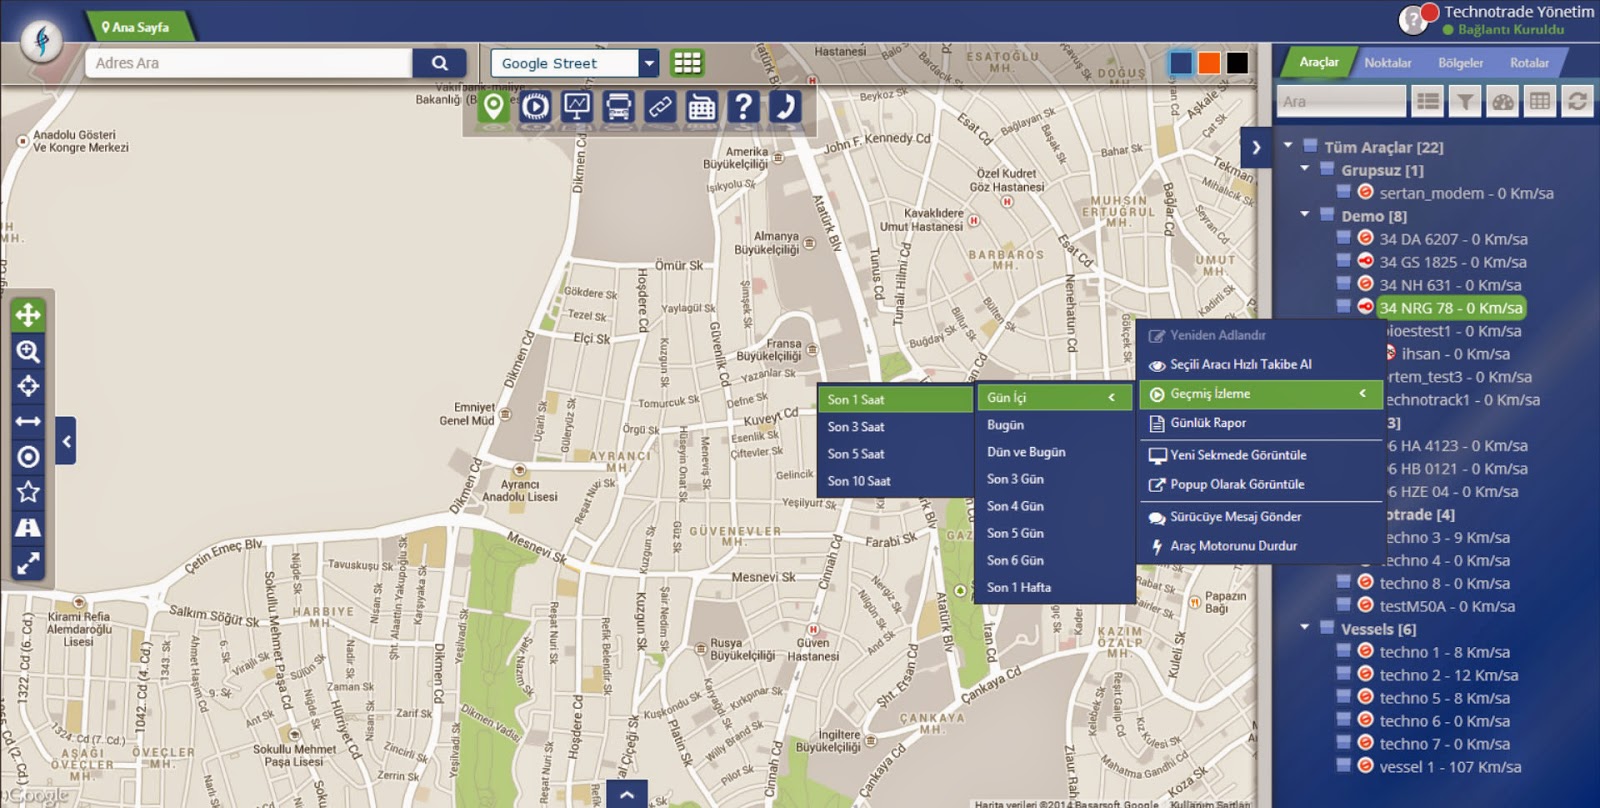Collapse the Tüm Araçlar tree node
Image resolution: width=1600 pixels, height=808 pixels.
click(1288, 146)
